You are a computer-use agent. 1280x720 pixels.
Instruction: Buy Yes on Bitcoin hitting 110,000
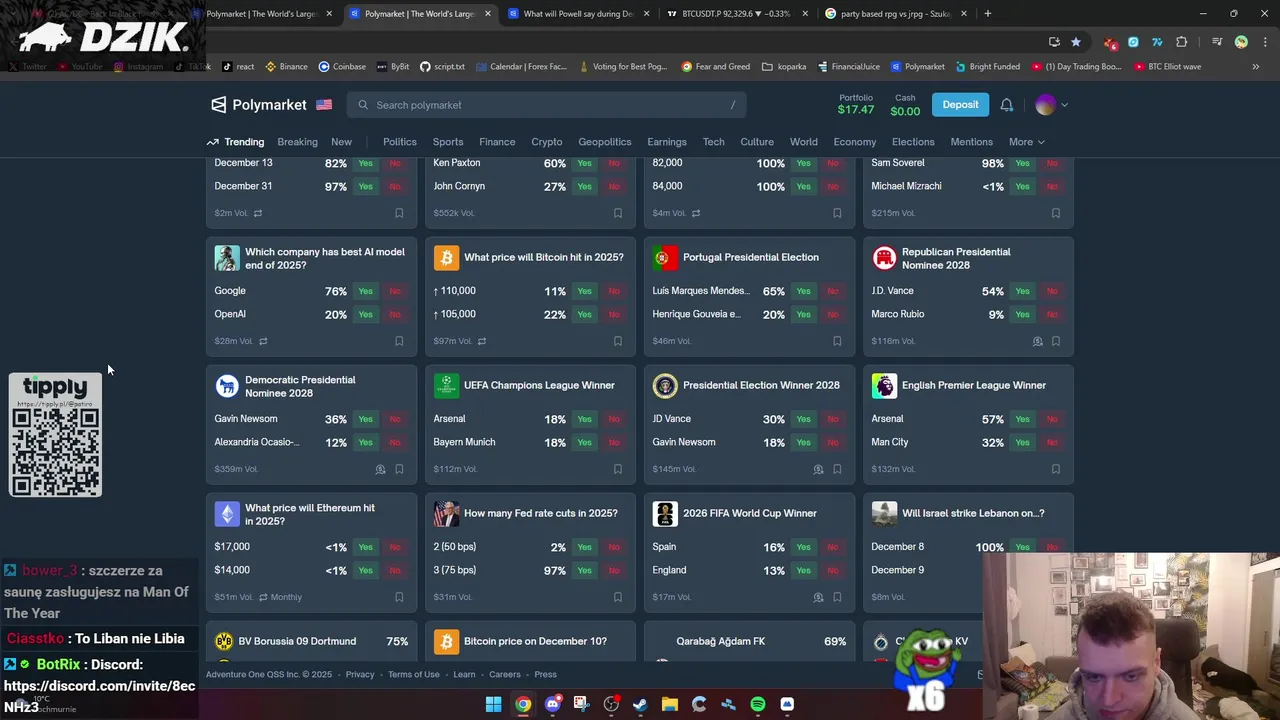584,291
